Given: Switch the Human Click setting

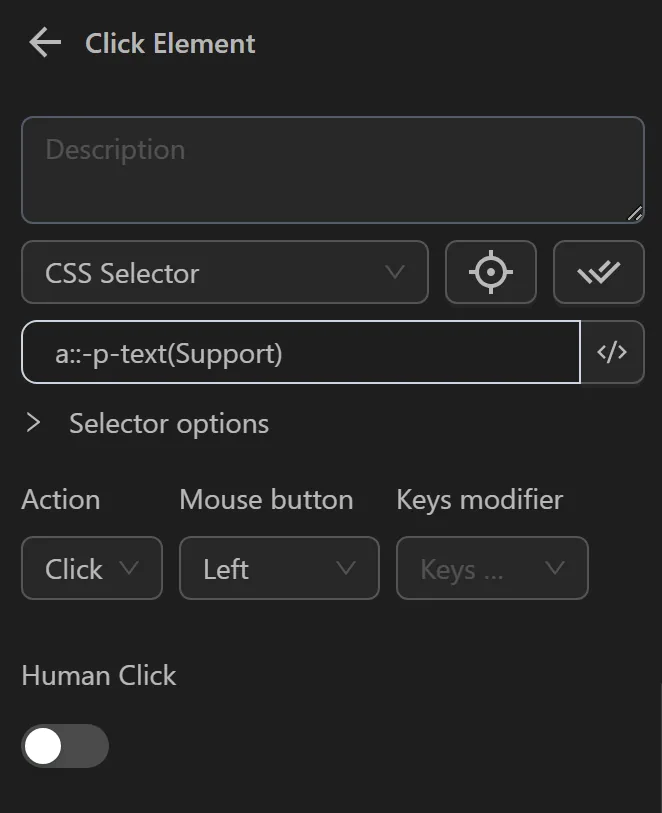Looking at the screenshot, I should click(x=65, y=746).
